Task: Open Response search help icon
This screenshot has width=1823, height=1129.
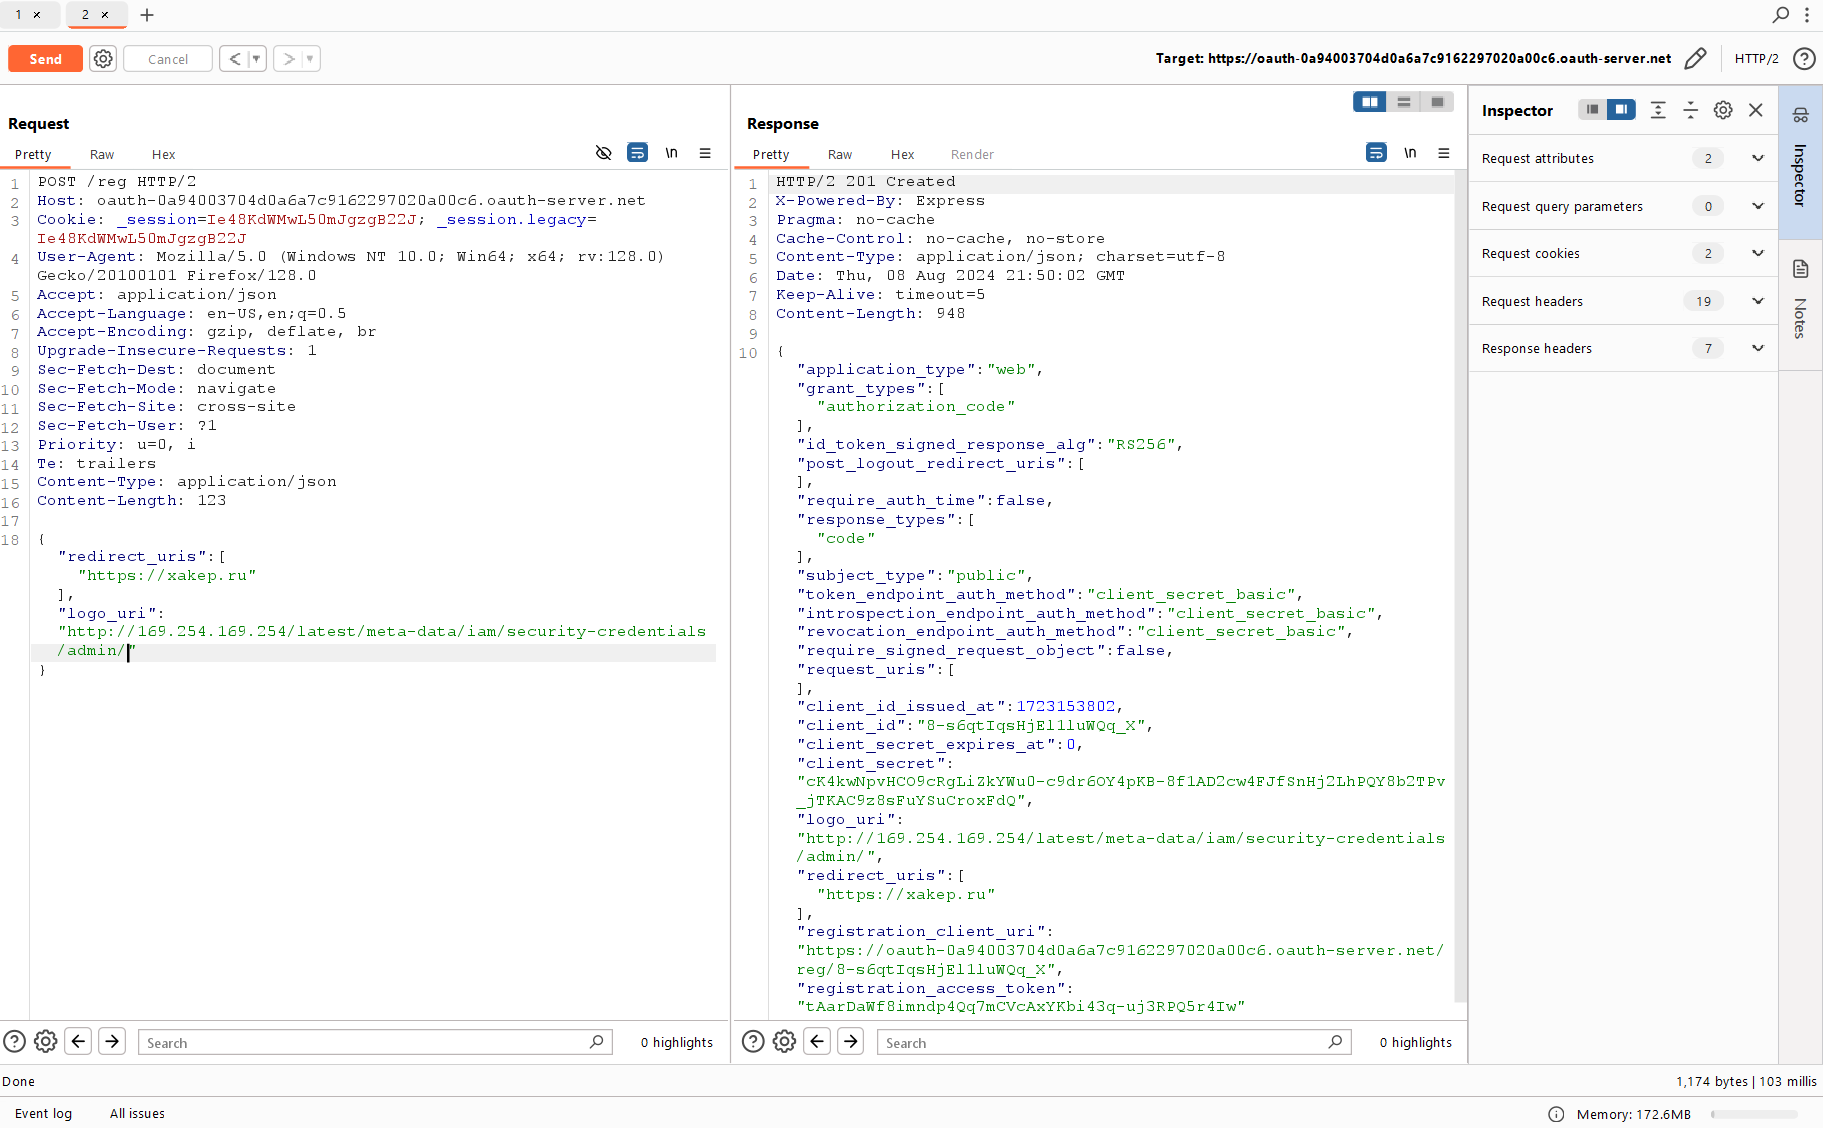Action: (x=753, y=1042)
